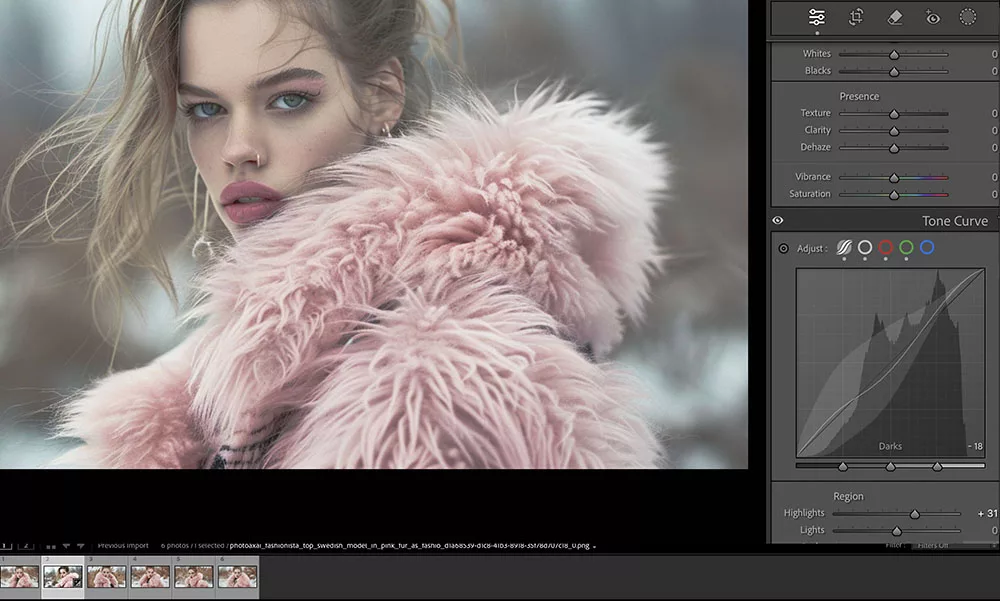Select the fifth filmstrip thumbnail

coord(193,577)
